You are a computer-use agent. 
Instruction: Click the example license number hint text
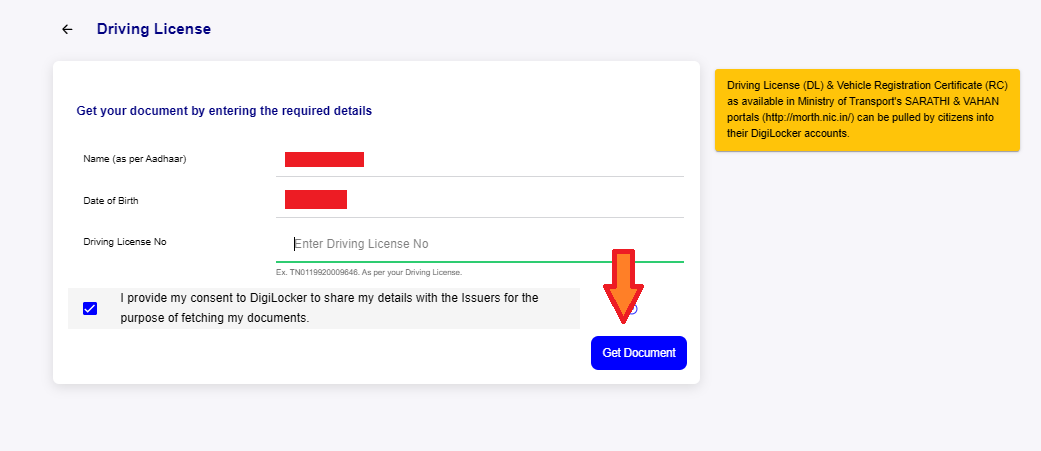(x=368, y=272)
